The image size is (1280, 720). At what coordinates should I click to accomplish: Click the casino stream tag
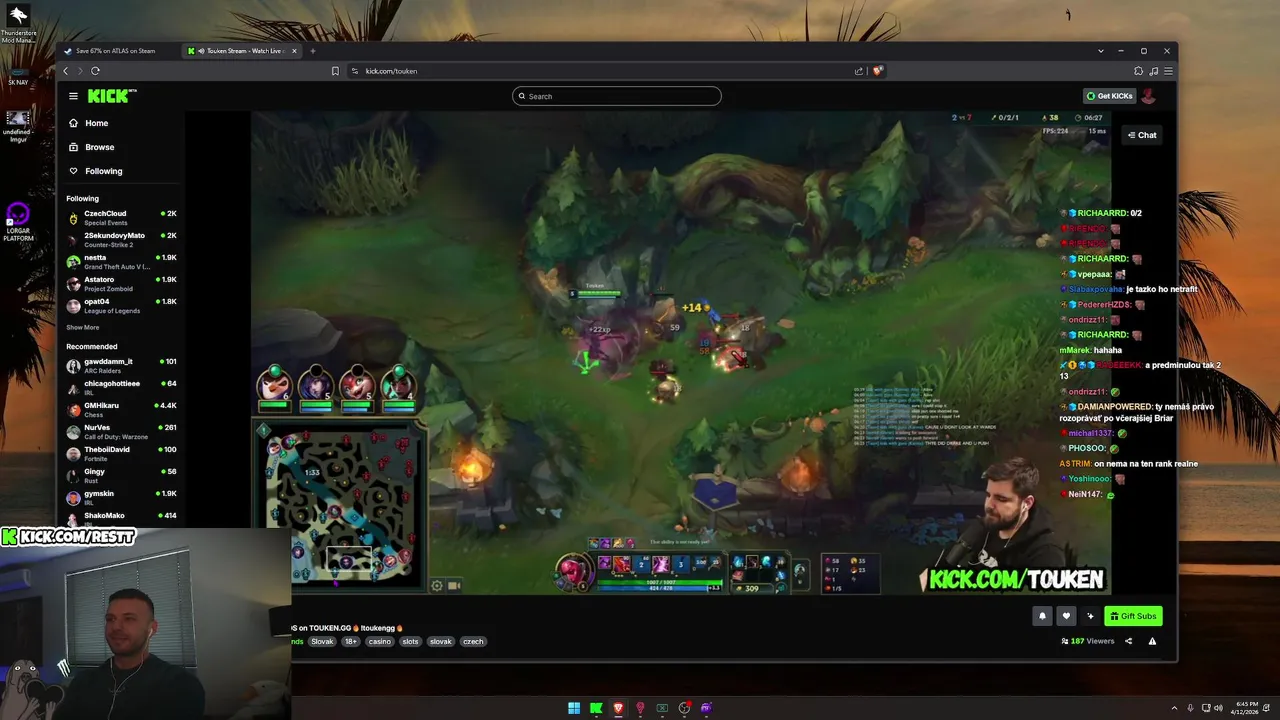pyautogui.click(x=379, y=641)
